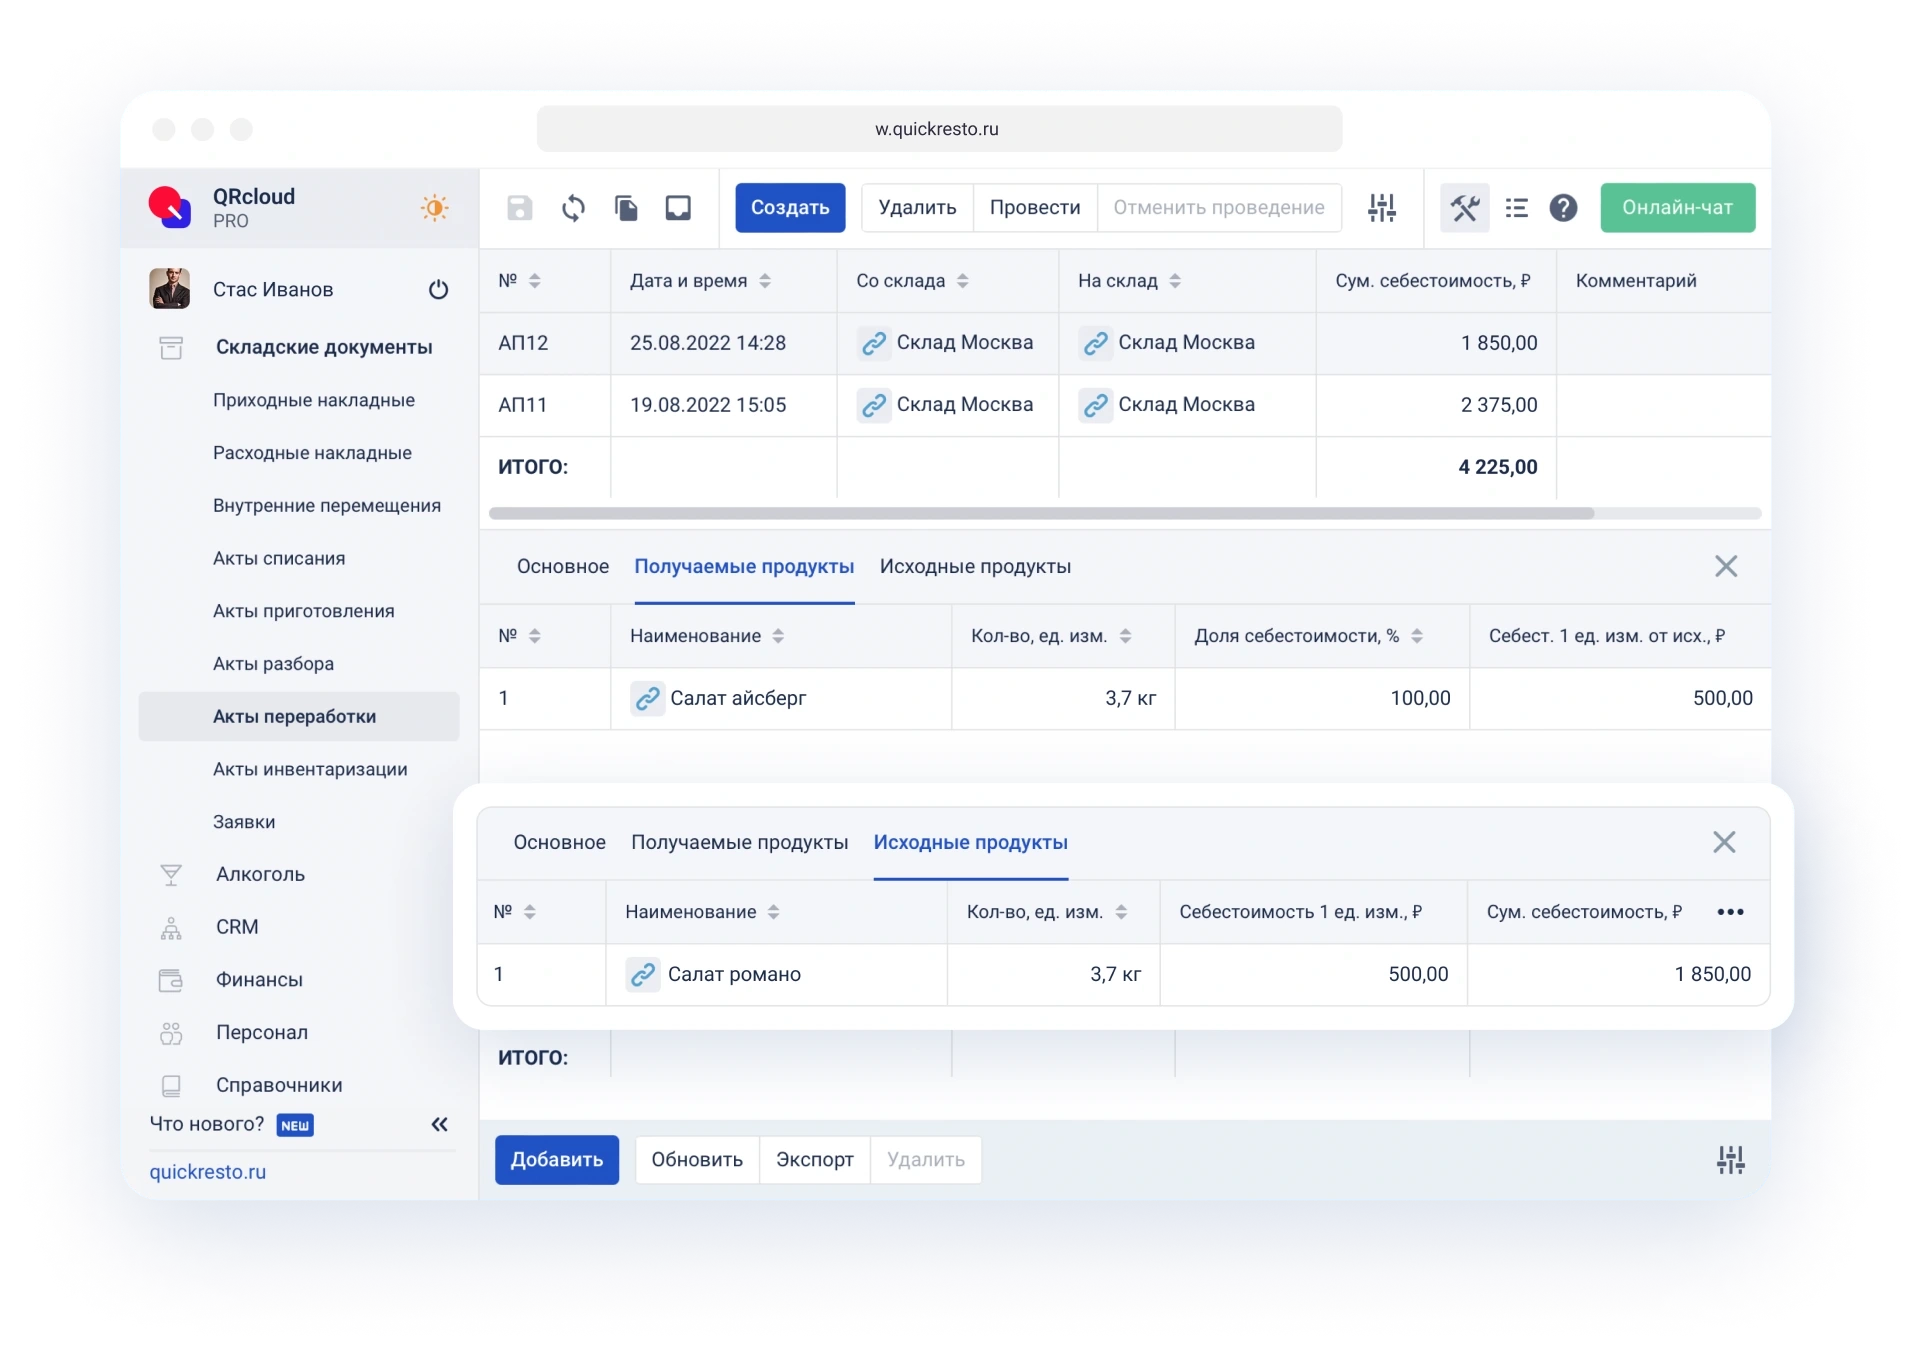Image resolution: width=1915 pixels, height=1351 pixels.
Task: Click the Refresh/sync icon in the toolbar
Action: pos(573,207)
